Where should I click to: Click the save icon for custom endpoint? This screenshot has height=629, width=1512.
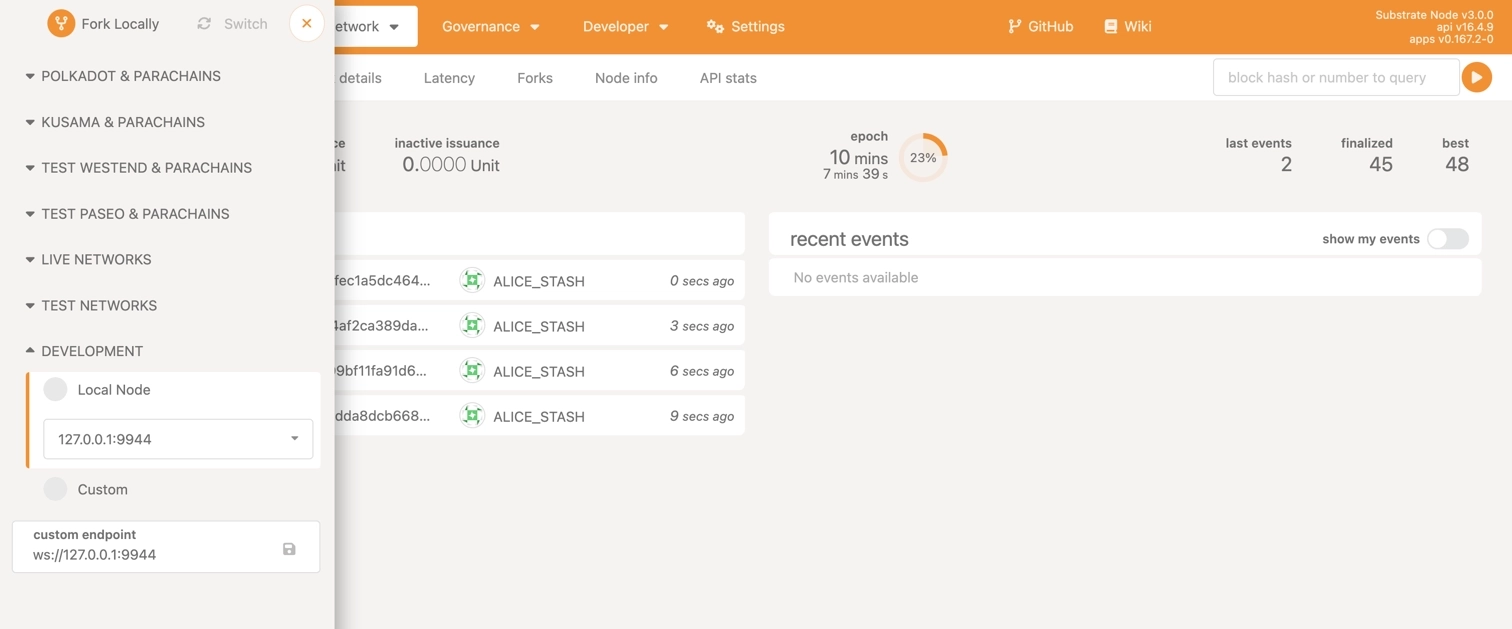tap(289, 548)
